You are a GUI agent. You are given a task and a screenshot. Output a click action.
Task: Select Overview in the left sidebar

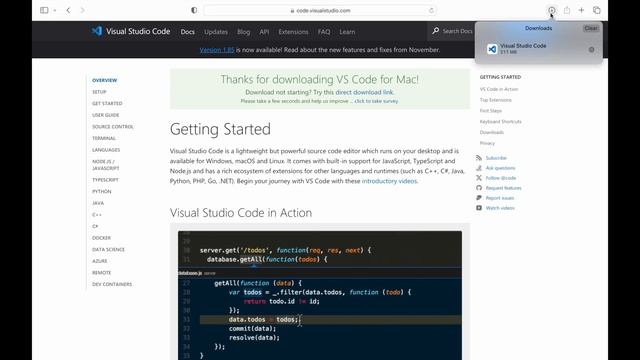(104, 80)
